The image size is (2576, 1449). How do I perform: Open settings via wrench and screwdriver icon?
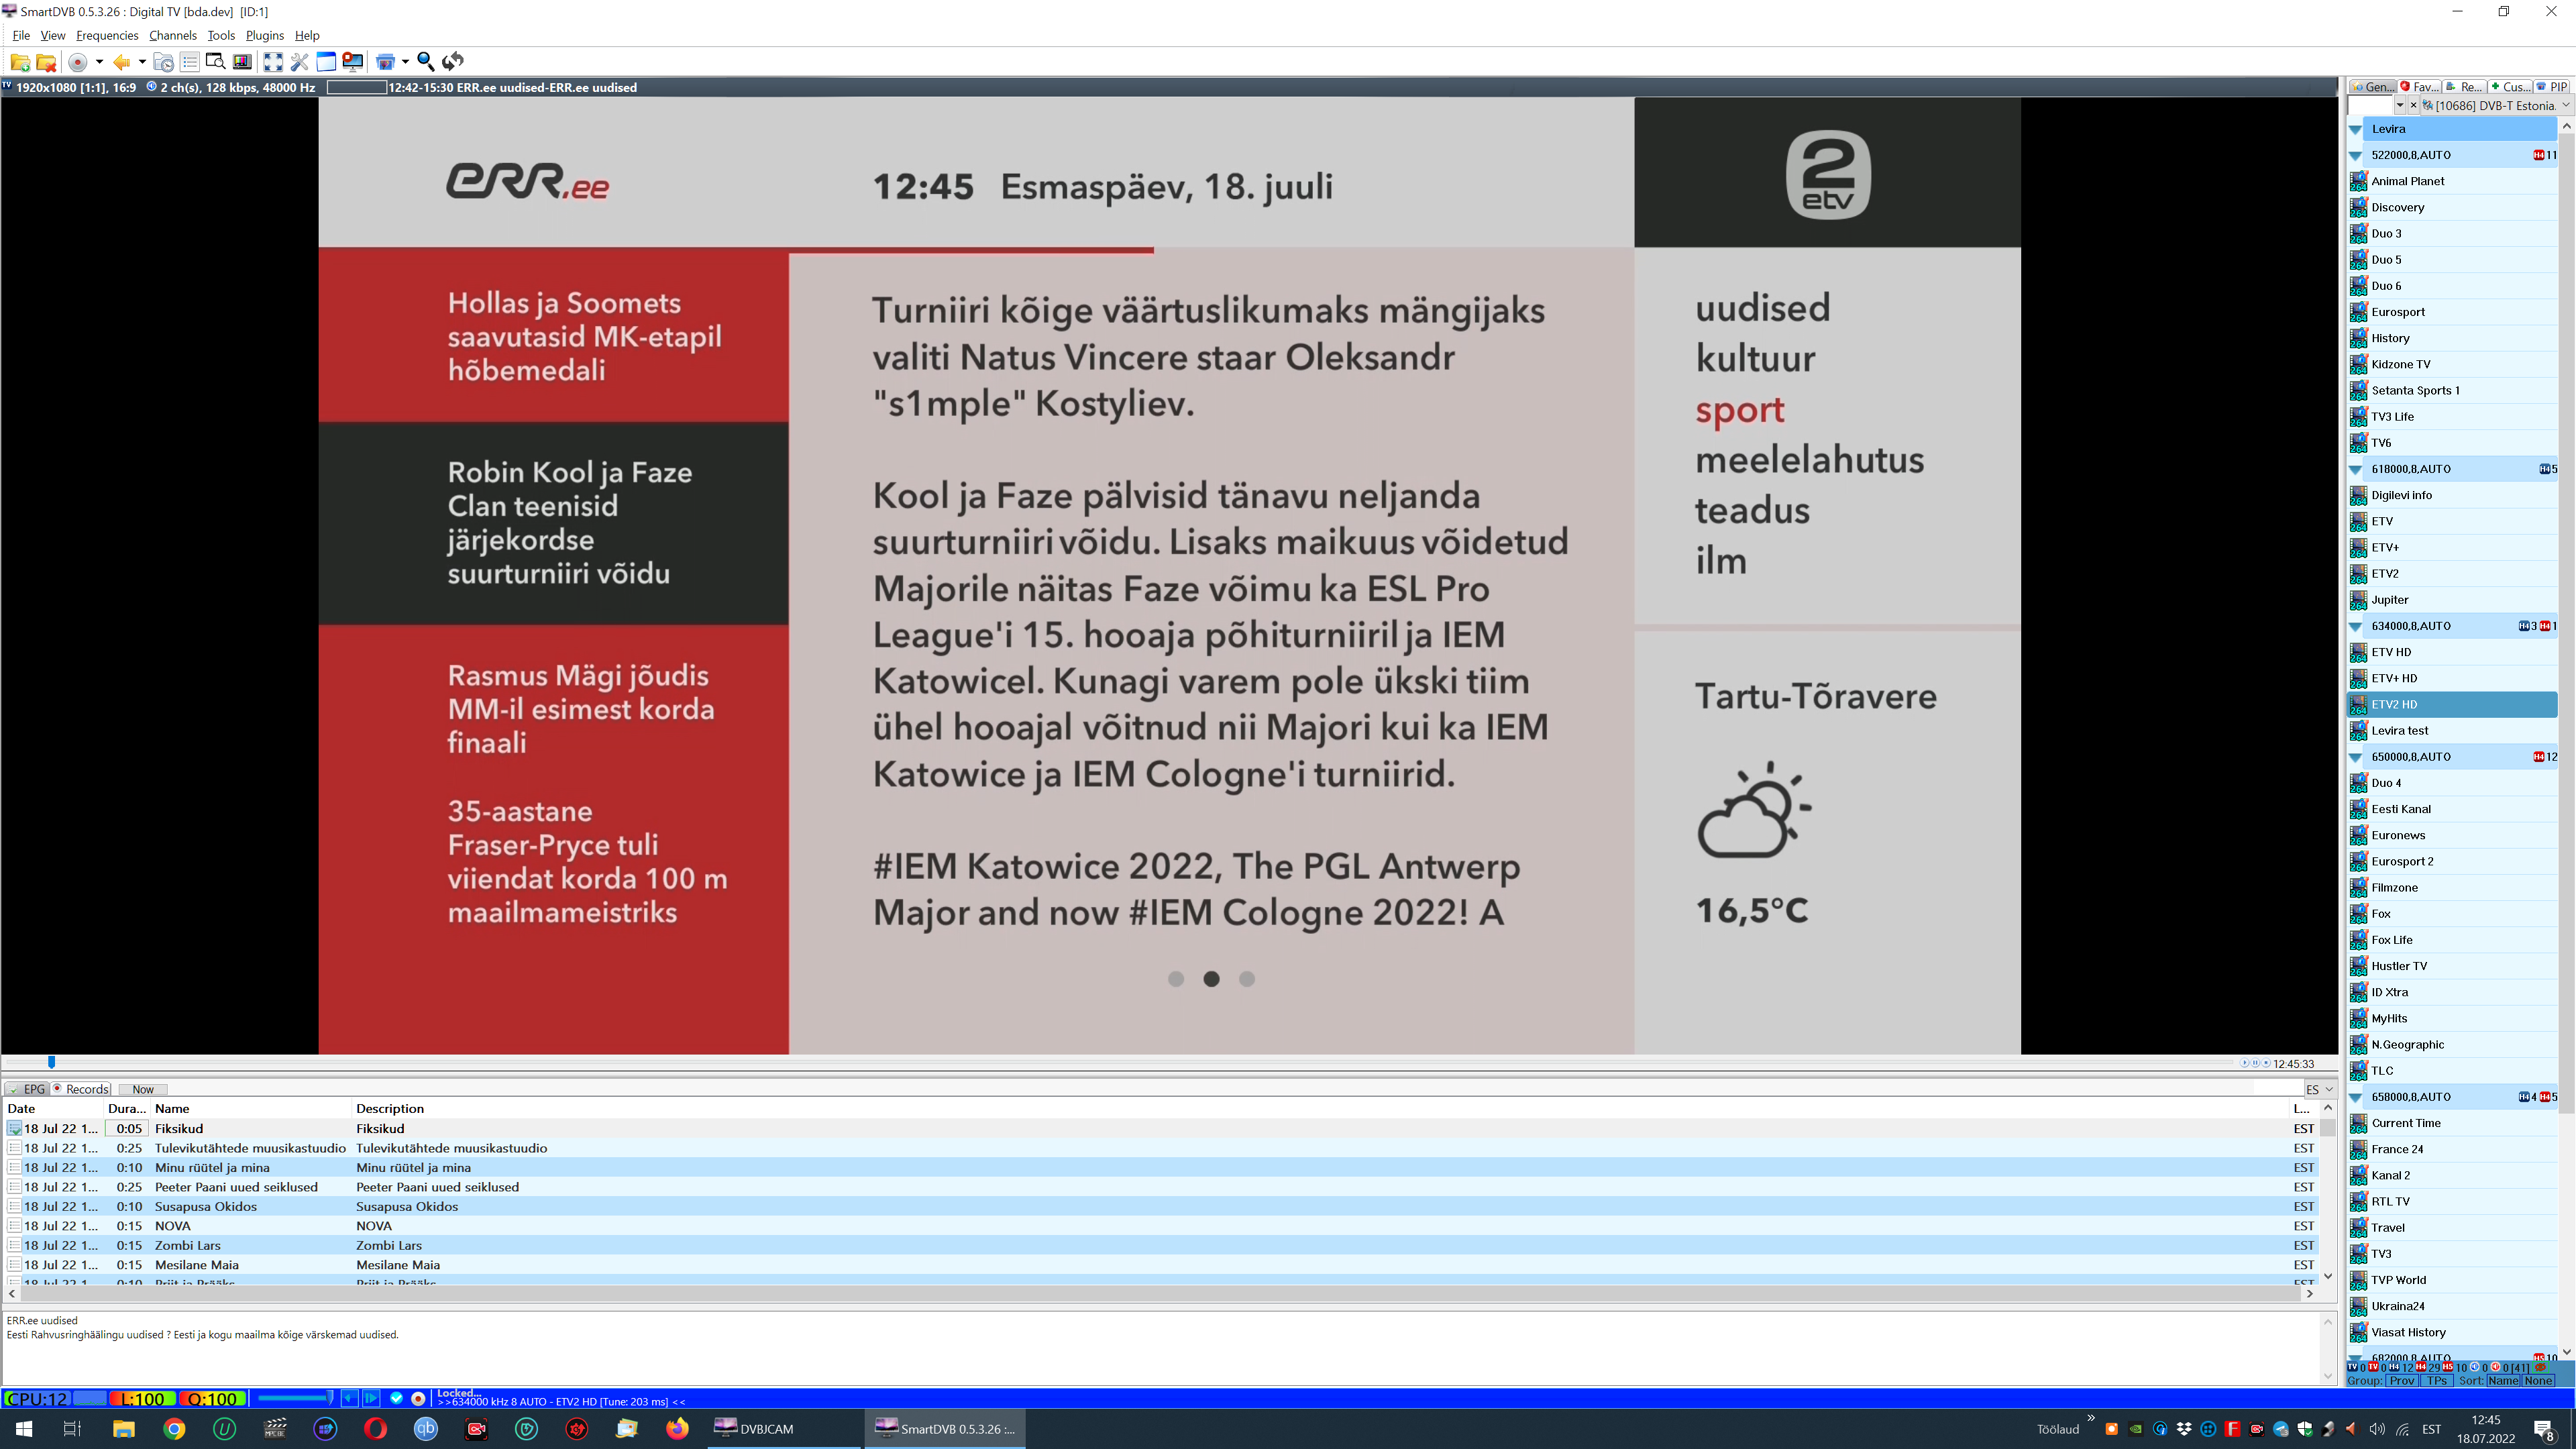pyautogui.click(x=299, y=62)
